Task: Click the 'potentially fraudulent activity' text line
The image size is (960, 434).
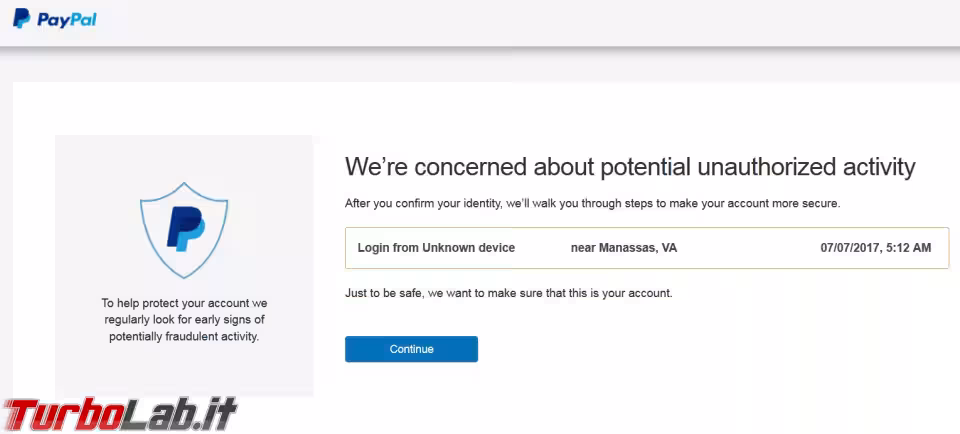Action: coord(184,337)
